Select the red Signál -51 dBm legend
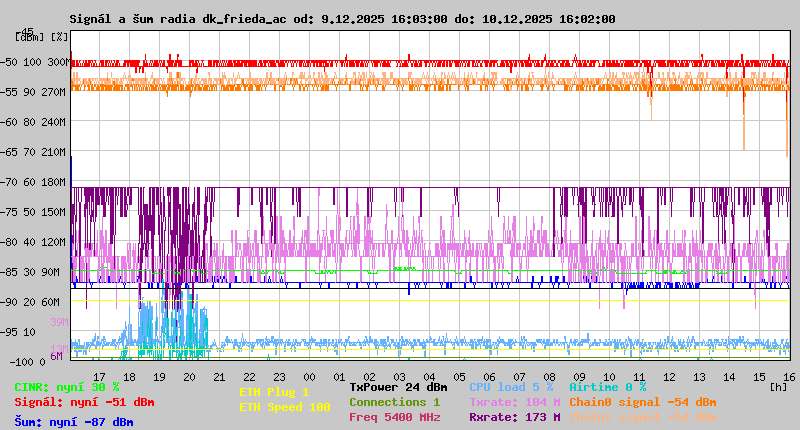The image size is (800, 430). pyautogui.click(x=84, y=402)
